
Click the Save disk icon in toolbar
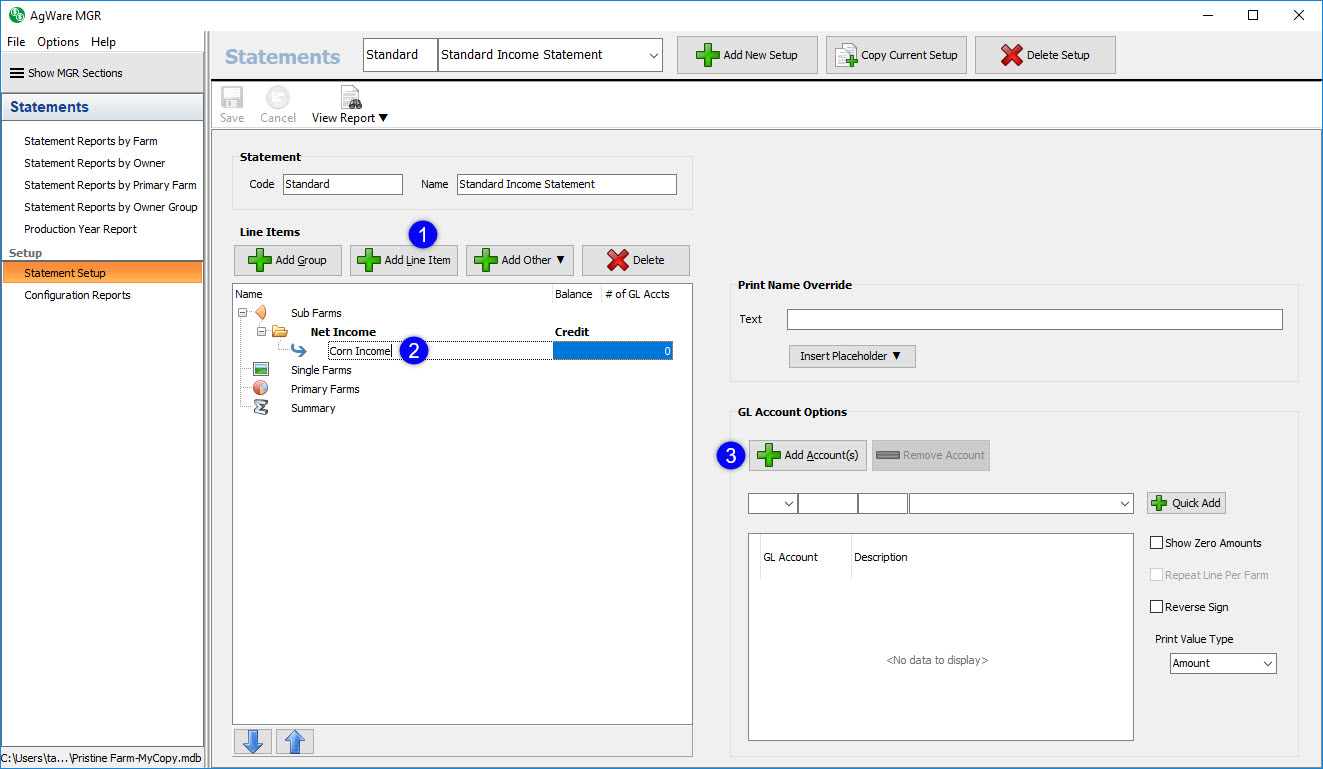pos(232,98)
